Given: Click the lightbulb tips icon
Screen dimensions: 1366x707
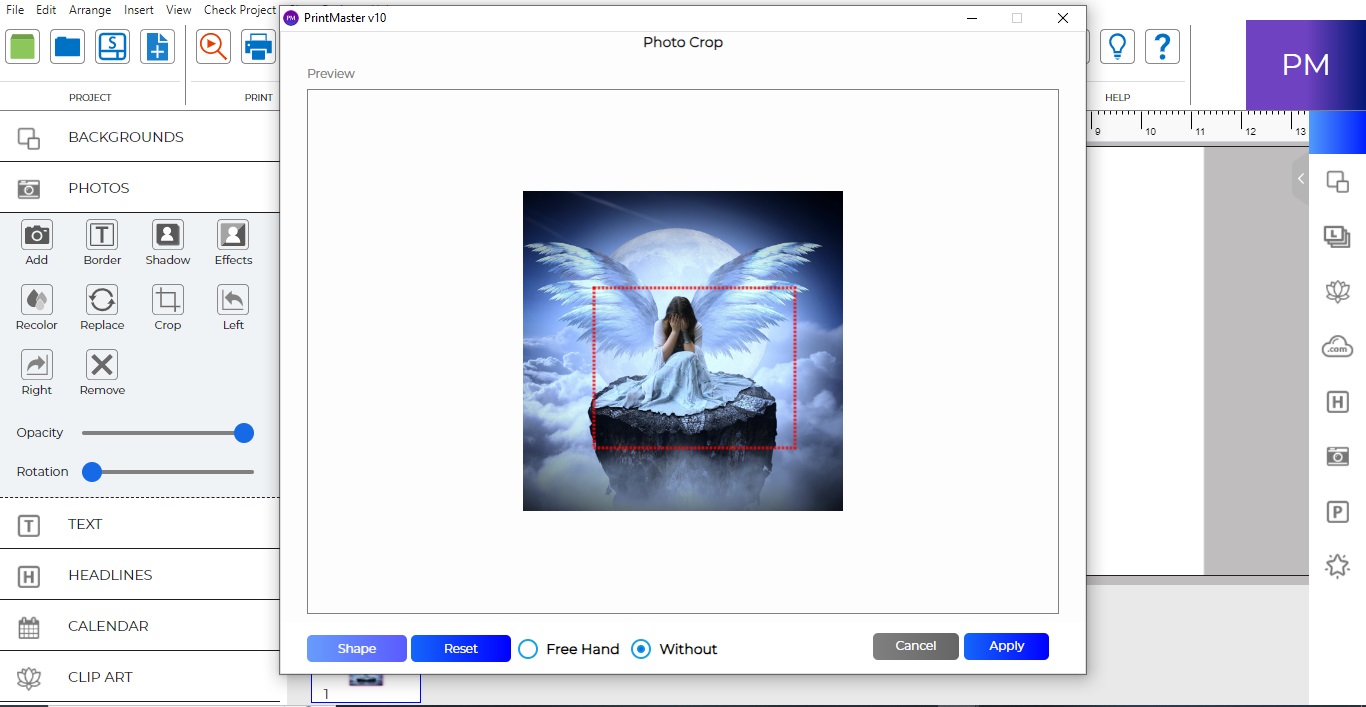Looking at the screenshot, I should point(1117,46).
